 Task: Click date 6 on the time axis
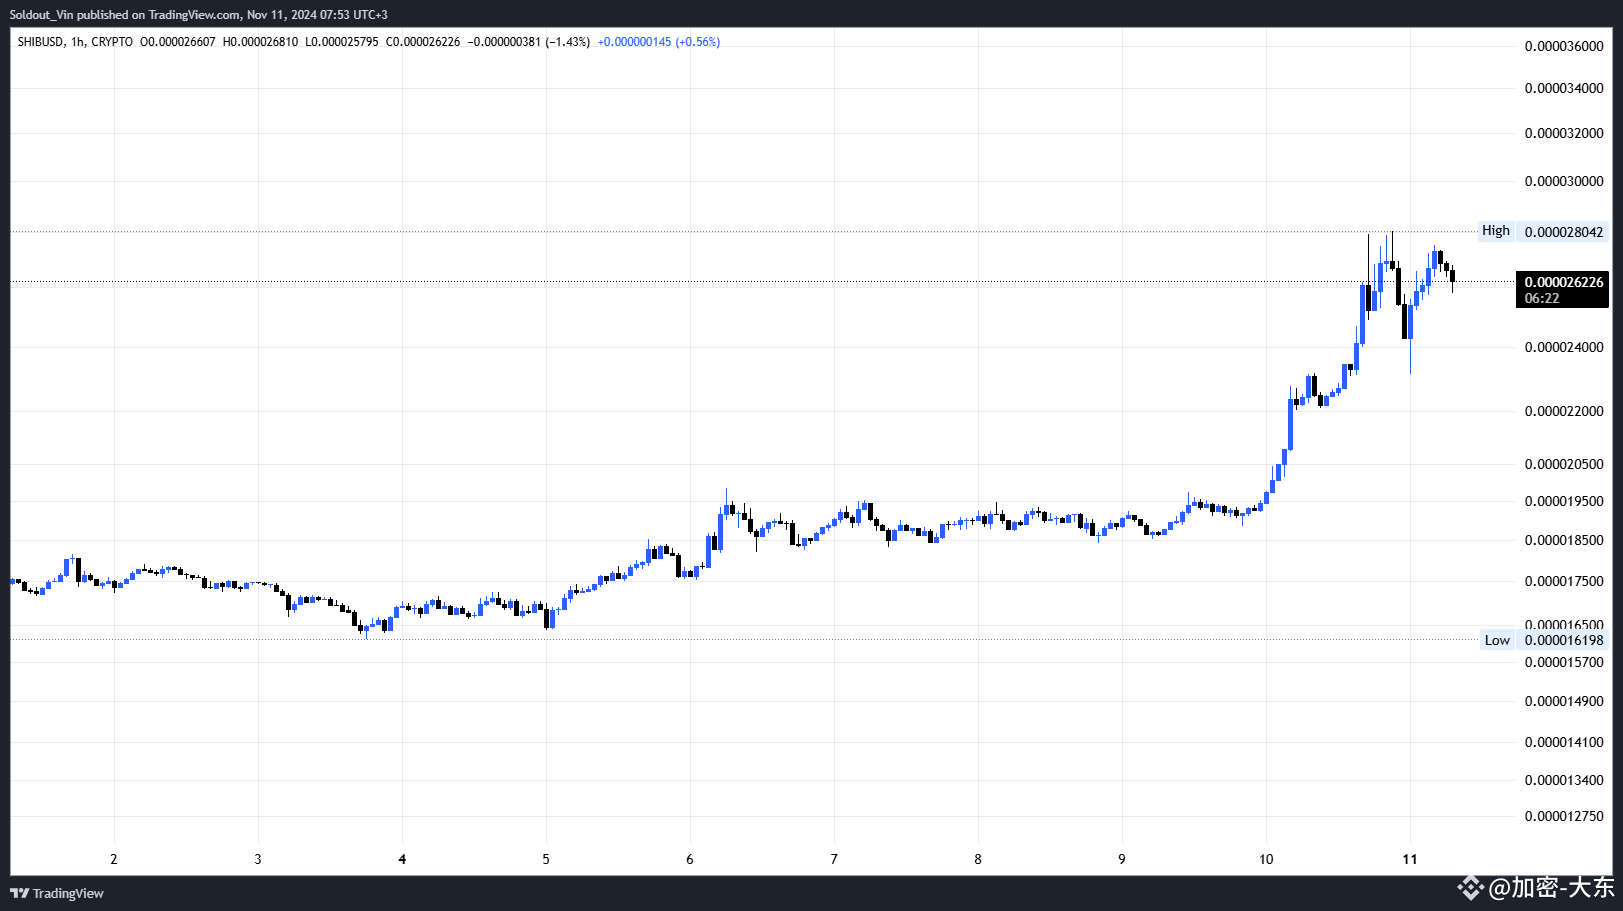690,859
